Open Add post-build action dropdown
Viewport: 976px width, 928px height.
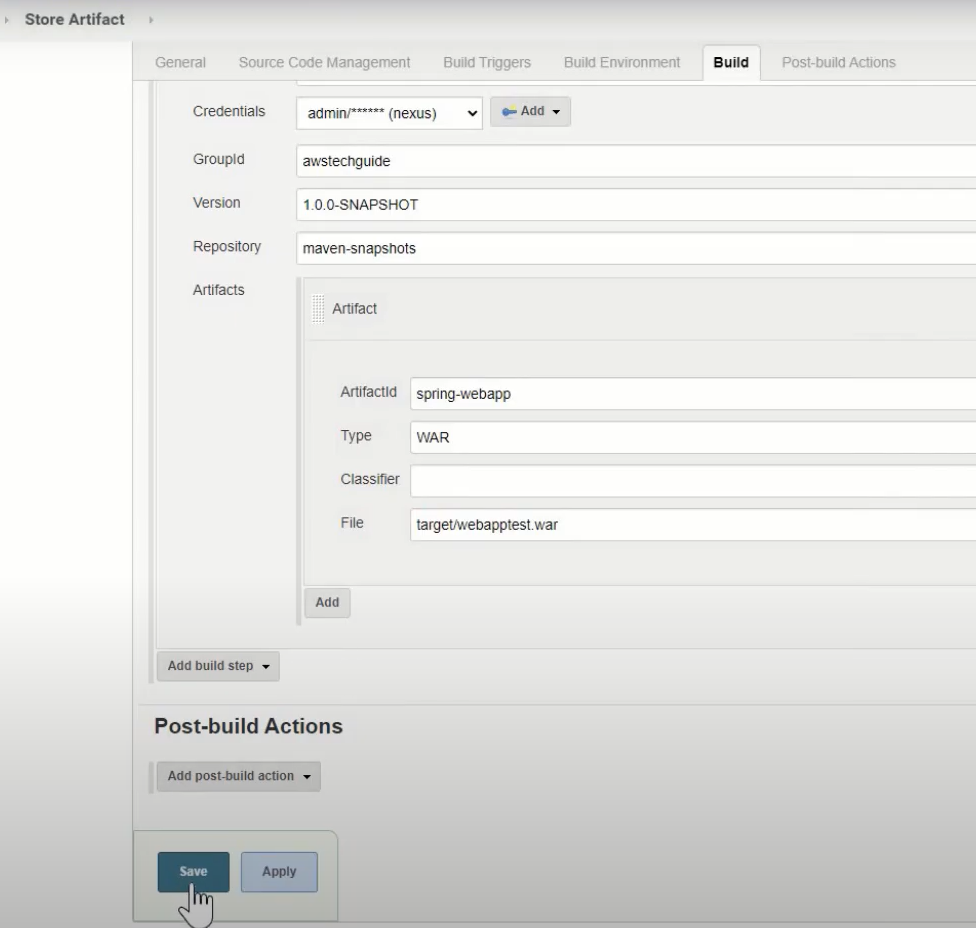click(238, 776)
